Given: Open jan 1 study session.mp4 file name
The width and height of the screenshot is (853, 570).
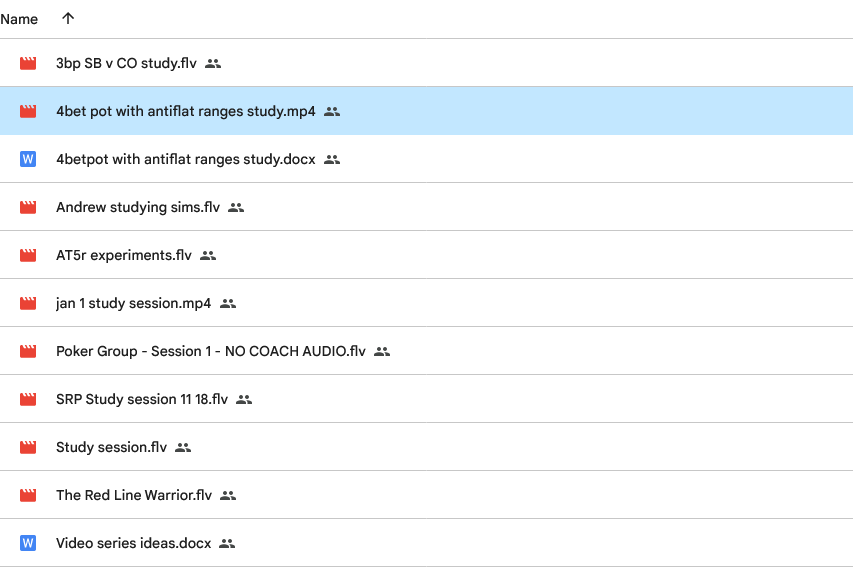Looking at the screenshot, I should 133,304.
